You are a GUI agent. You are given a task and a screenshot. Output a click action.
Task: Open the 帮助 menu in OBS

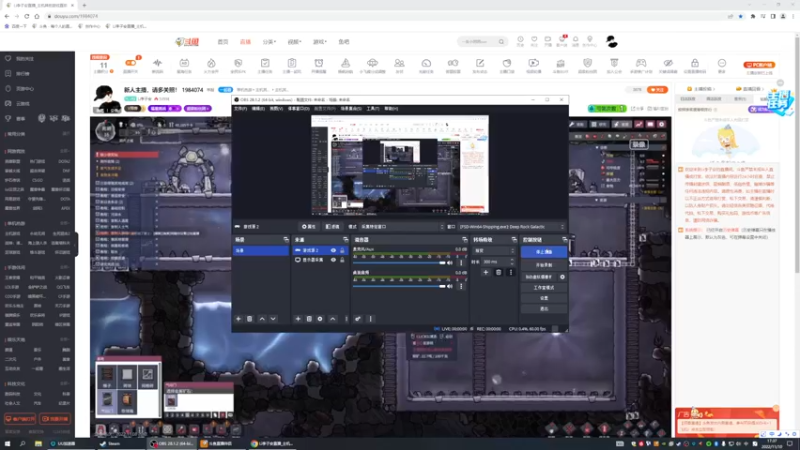[391, 109]
